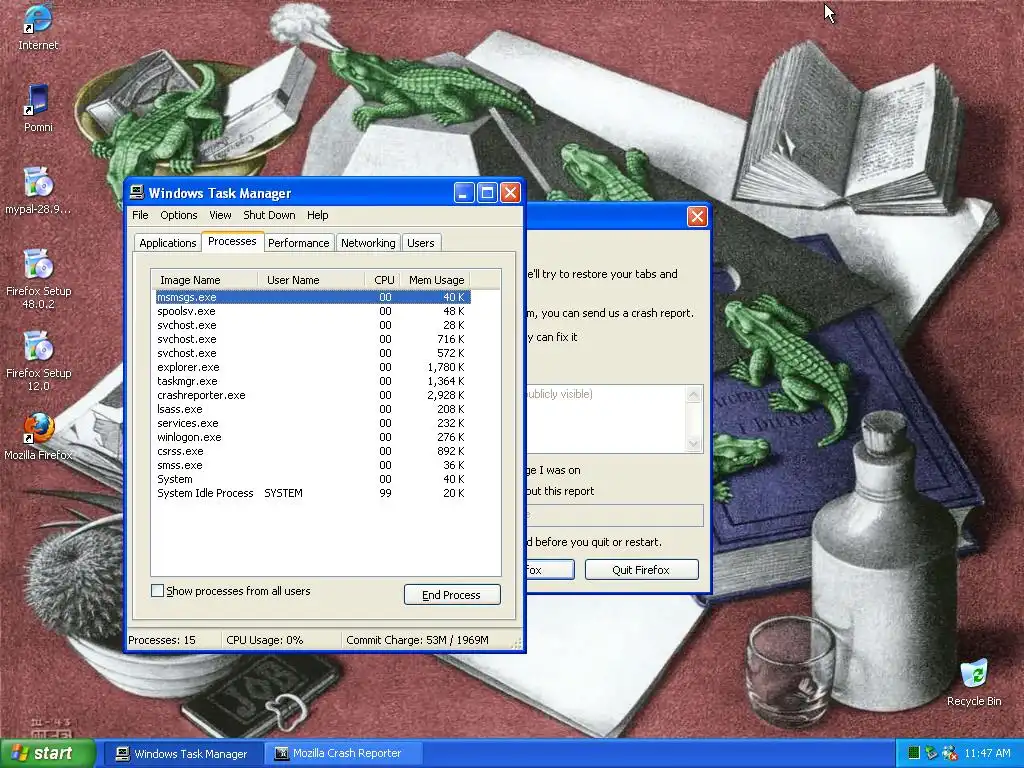The width and height of the screenshot is (1024, 768).
Task: Select the Firefox Setup 12.0 icon
Action: tap(38, 361)
